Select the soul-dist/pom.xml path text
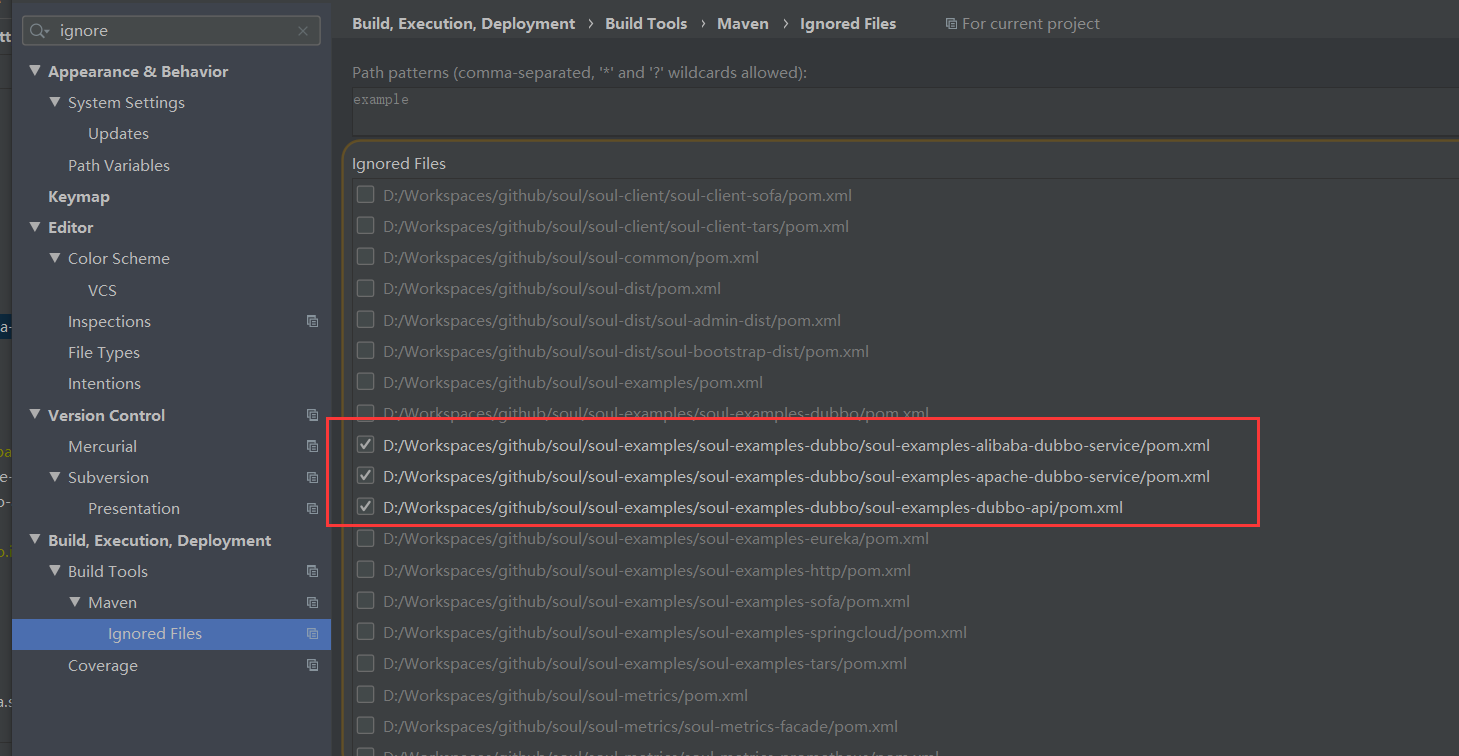The height and width of the screenshot is (756, 1459). tap(552, 288)
